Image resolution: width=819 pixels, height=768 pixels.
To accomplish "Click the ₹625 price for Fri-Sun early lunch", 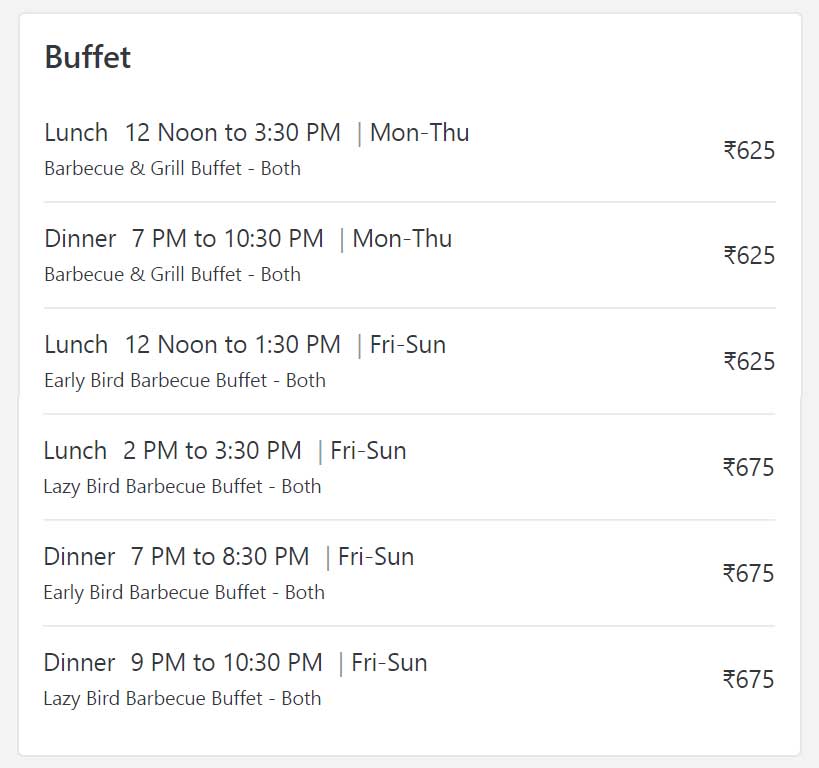I will click(749, 362).
